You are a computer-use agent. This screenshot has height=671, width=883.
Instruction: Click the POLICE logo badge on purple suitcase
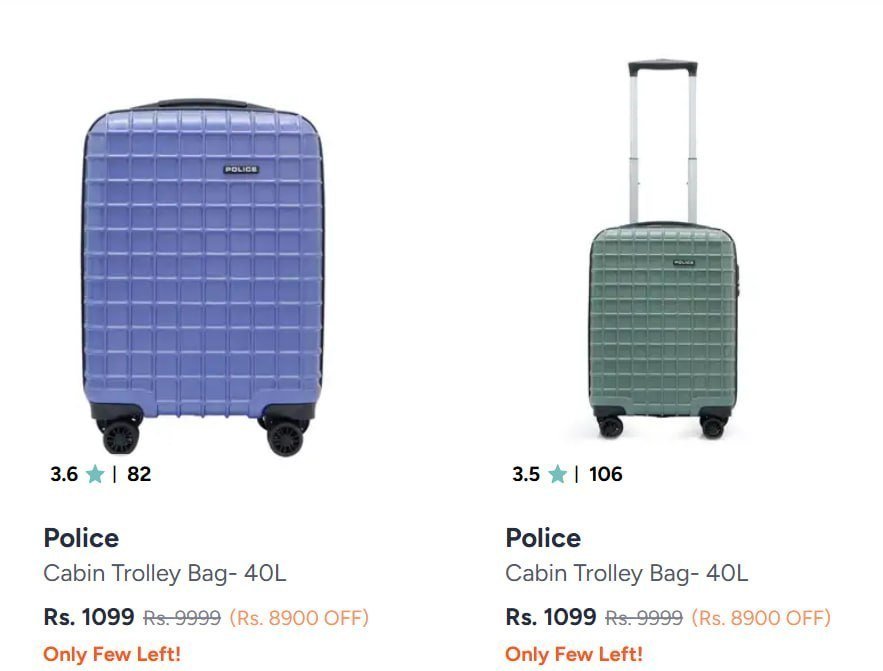(x=241, y=169)
